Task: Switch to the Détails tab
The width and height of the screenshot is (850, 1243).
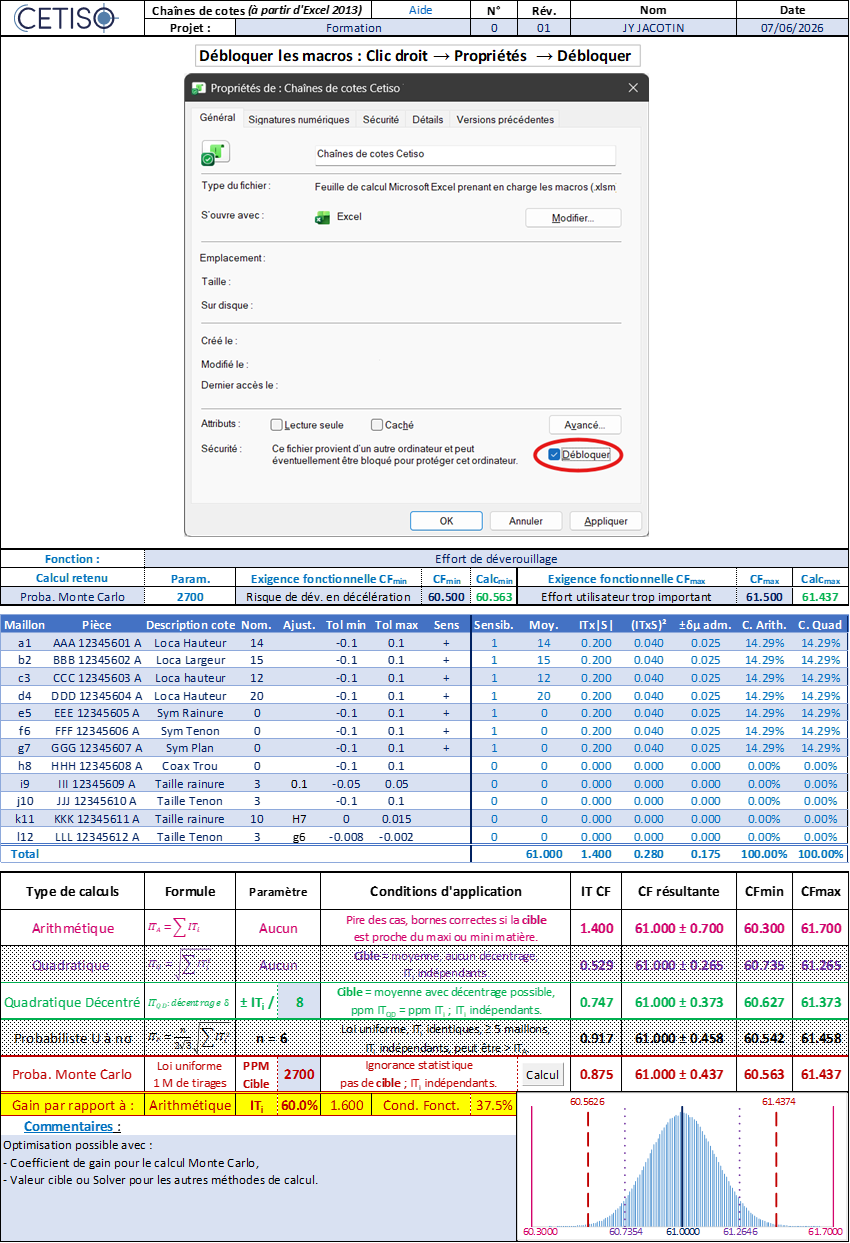Action: [x=428, y=119]
